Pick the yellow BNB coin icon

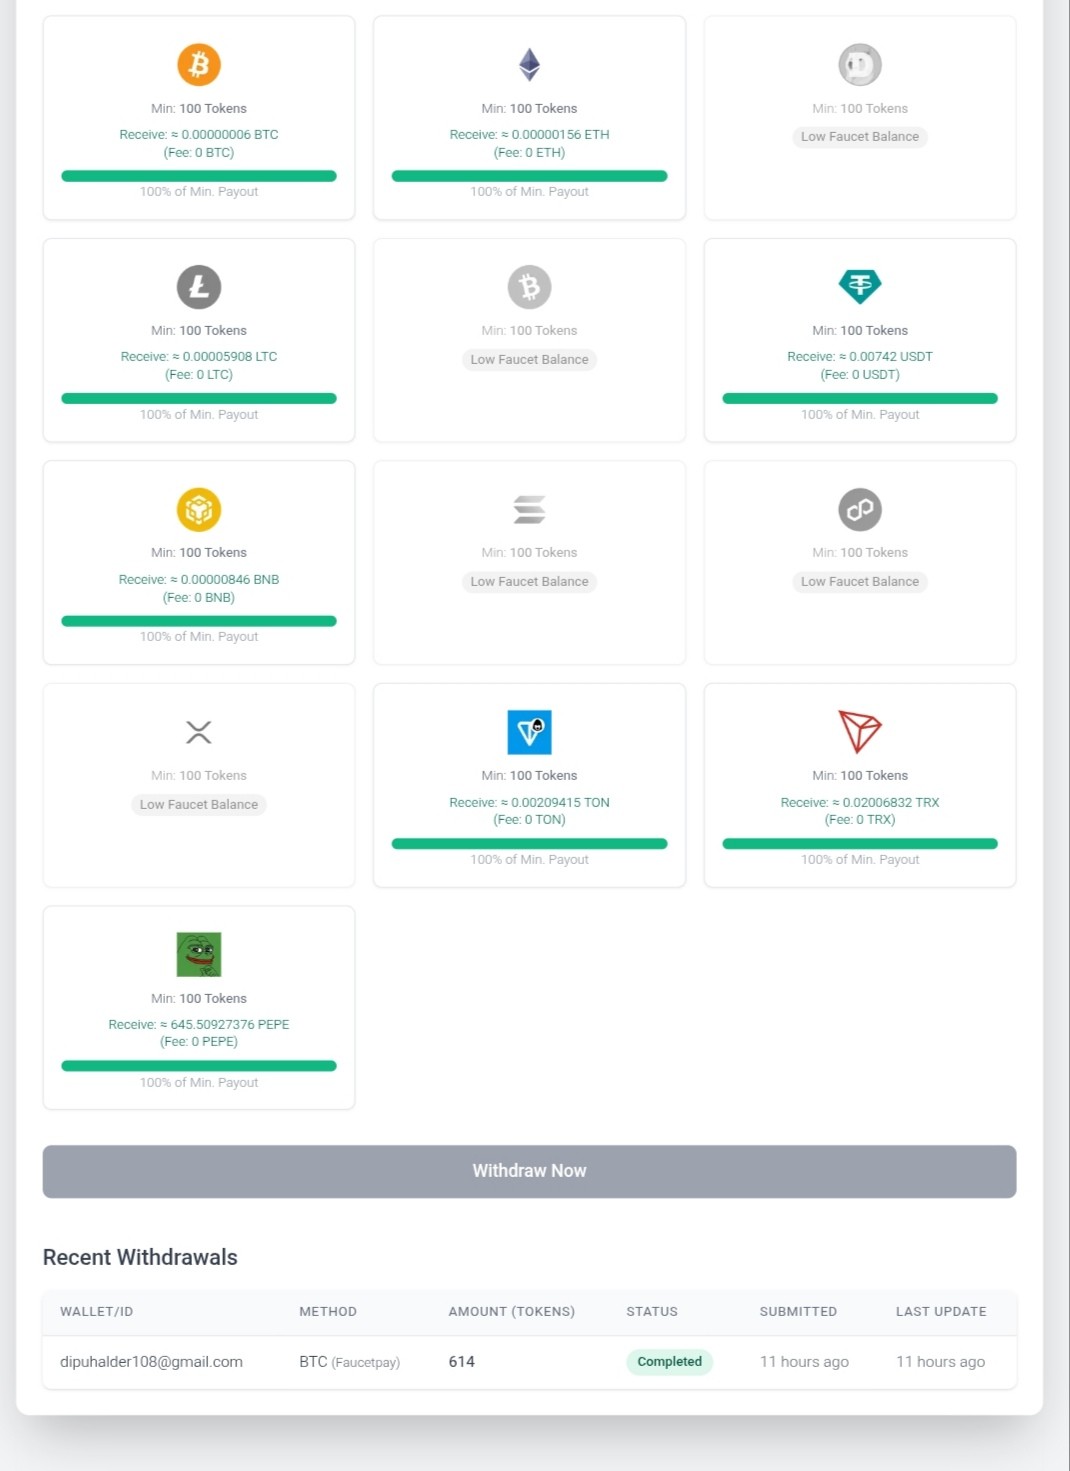(x=199, y=510)
